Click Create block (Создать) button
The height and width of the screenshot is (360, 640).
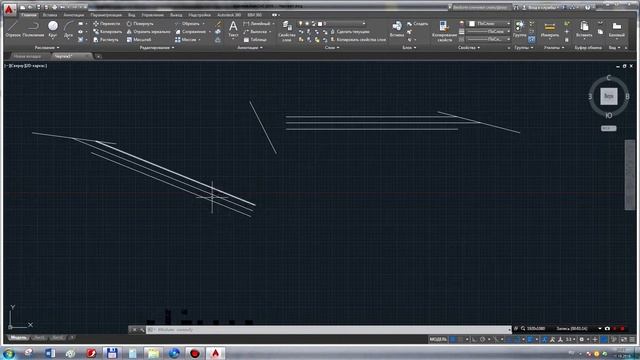(418, 24)
